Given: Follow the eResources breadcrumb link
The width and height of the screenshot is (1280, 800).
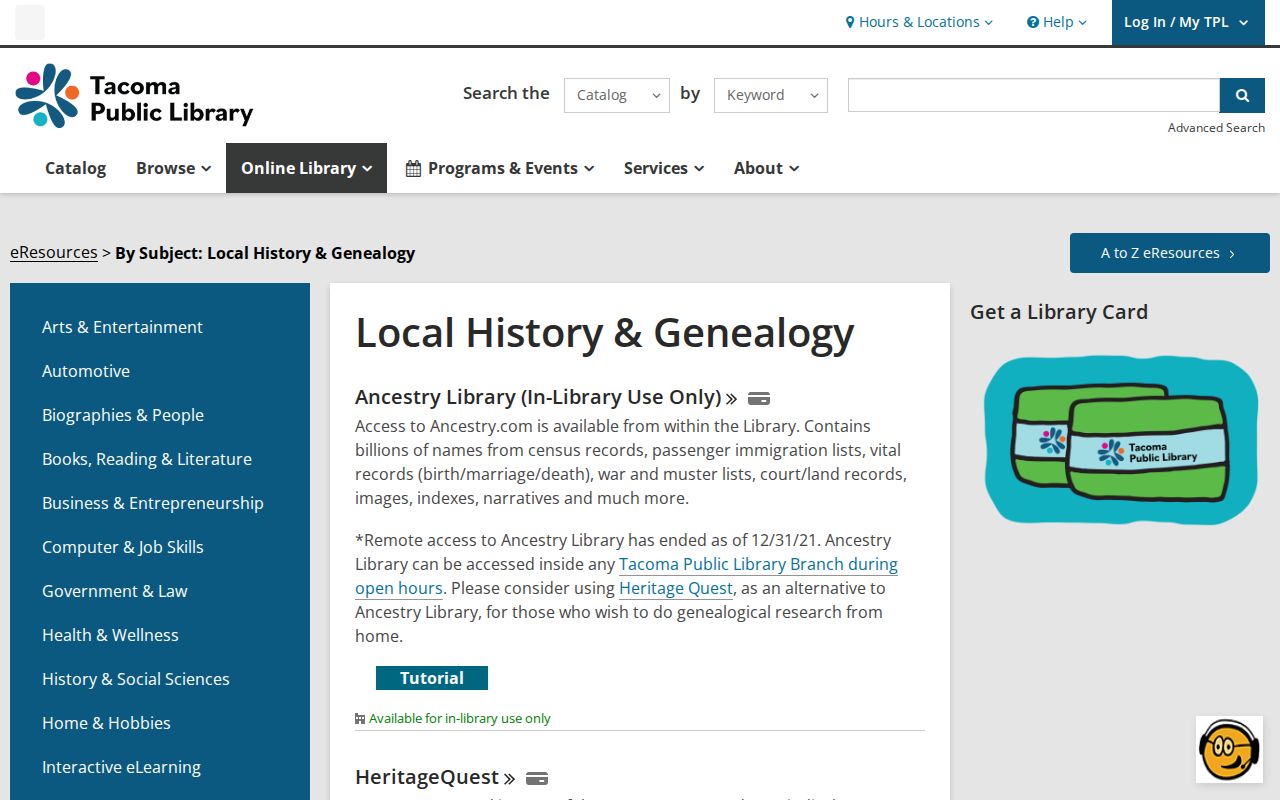Looking at the screenshot, I should [54, 252].
